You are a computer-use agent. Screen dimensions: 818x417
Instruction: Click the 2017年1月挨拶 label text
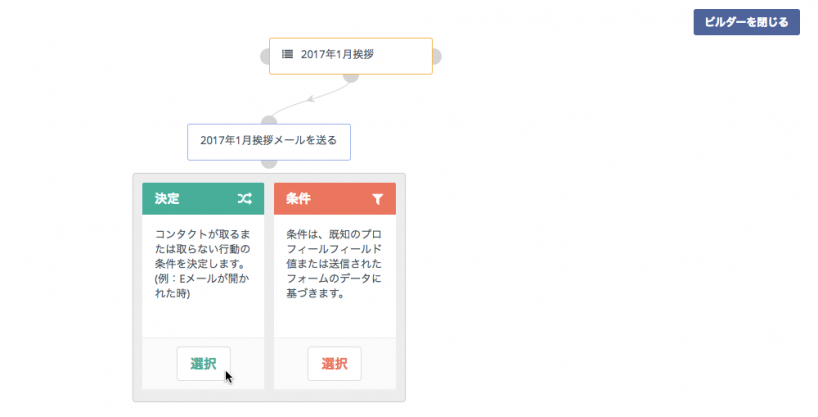click(x=337, y=55)
